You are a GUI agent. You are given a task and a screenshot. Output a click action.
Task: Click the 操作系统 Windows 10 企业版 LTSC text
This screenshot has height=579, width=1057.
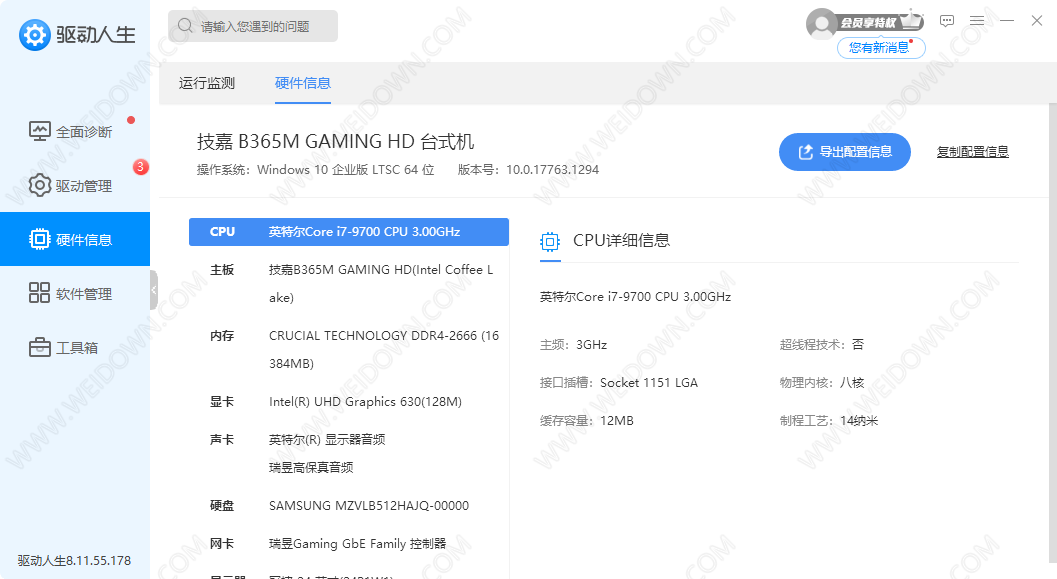[x=315, y=170]
